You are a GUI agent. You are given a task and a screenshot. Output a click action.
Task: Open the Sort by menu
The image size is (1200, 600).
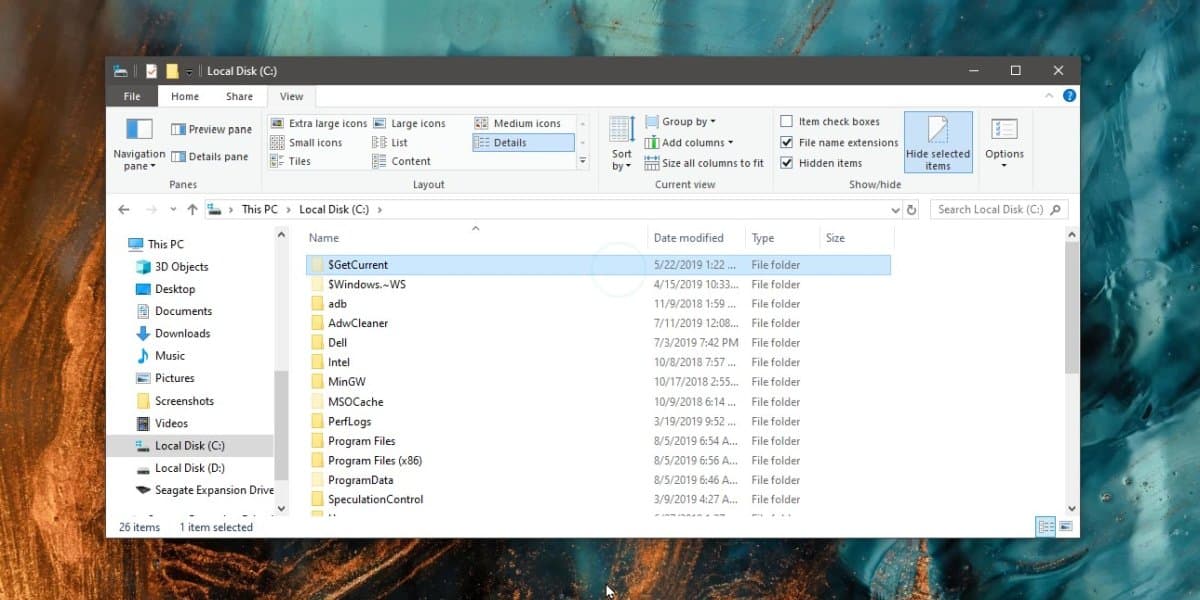click(x=622, y=144)
